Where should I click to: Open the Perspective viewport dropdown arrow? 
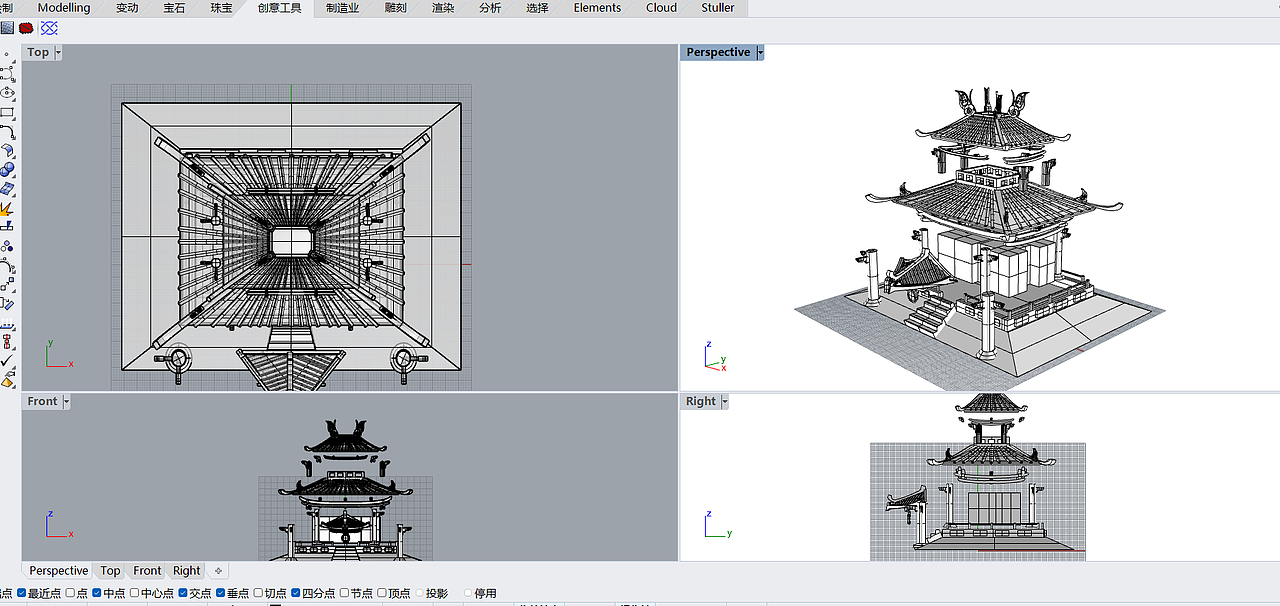pos(760,52)
